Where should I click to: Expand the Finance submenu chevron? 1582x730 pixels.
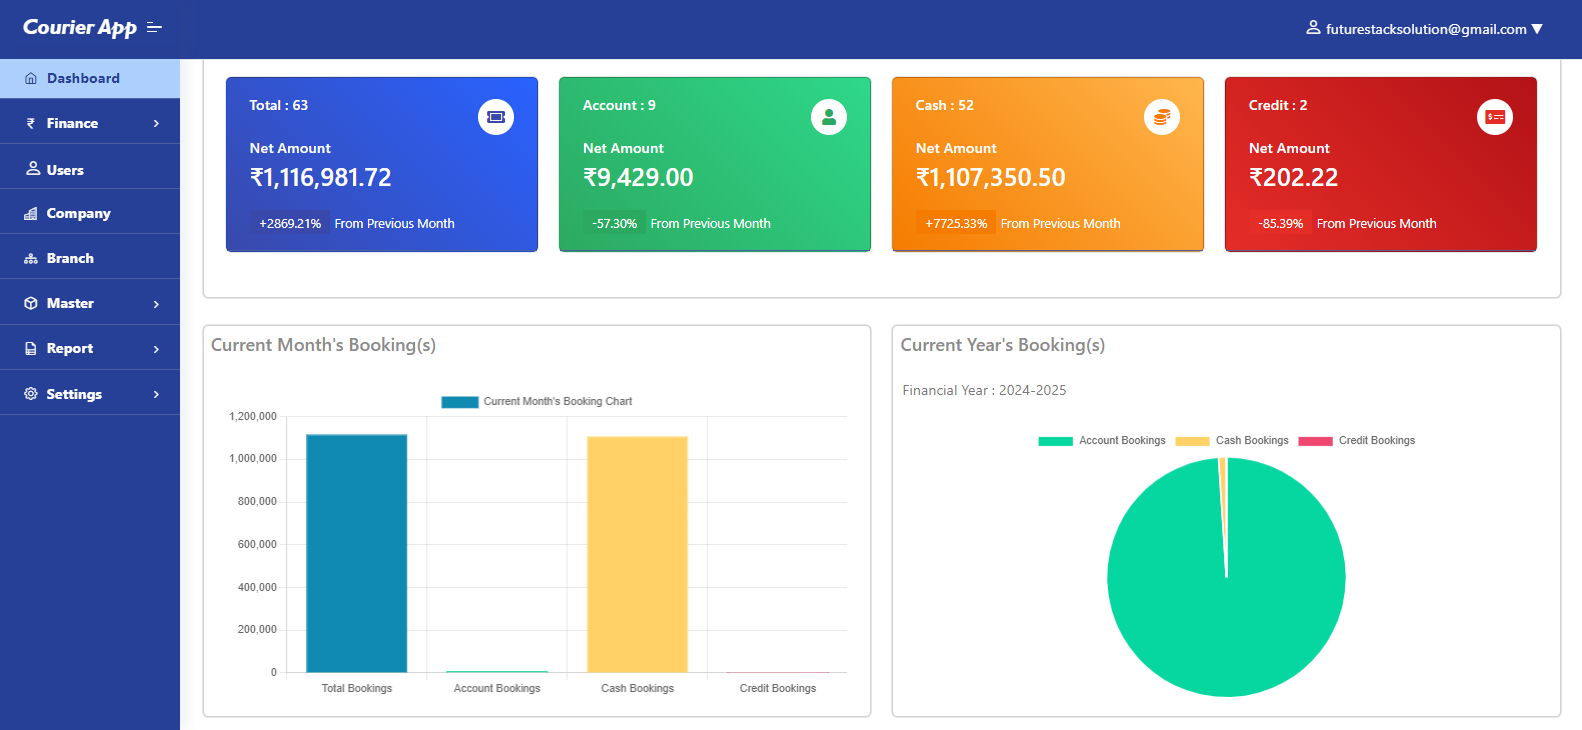click(156, 124)
